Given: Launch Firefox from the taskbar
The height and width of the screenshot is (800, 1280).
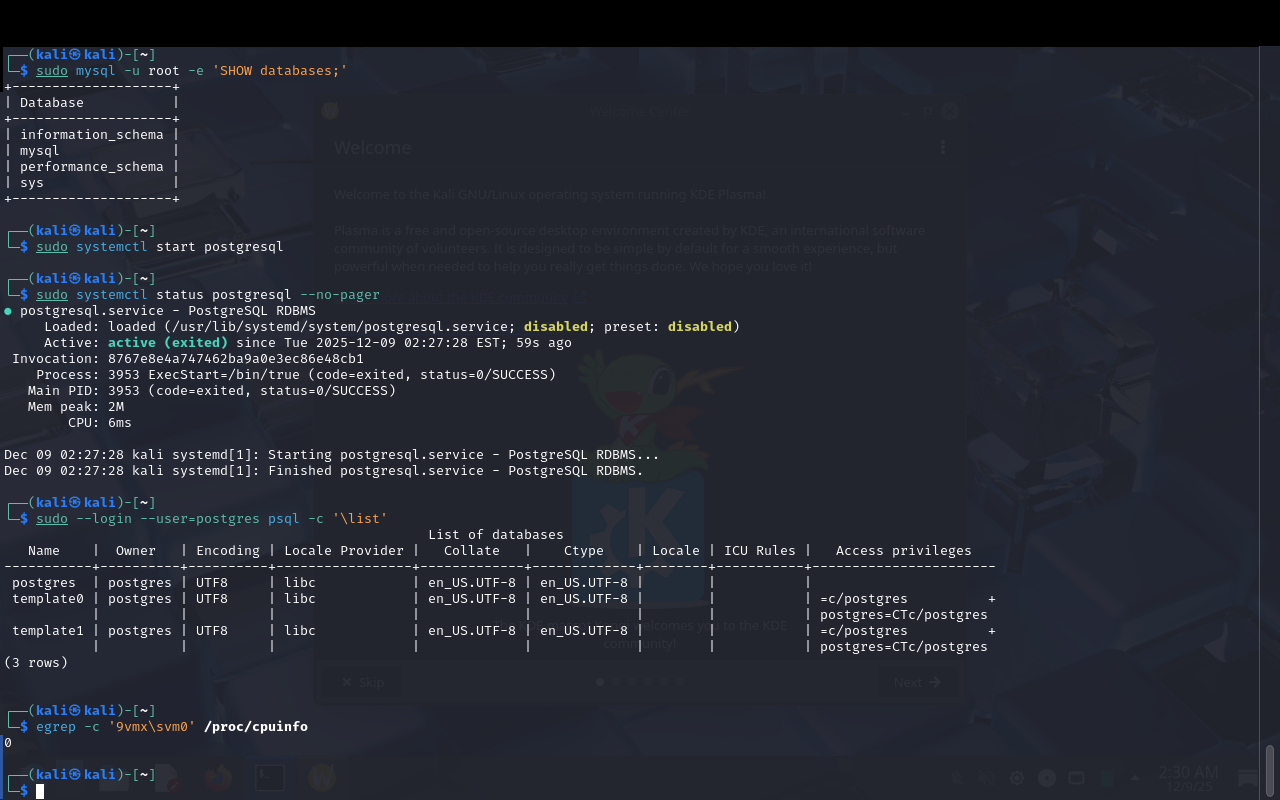Looking at the screenshot, I should click(x=218, y=778).
